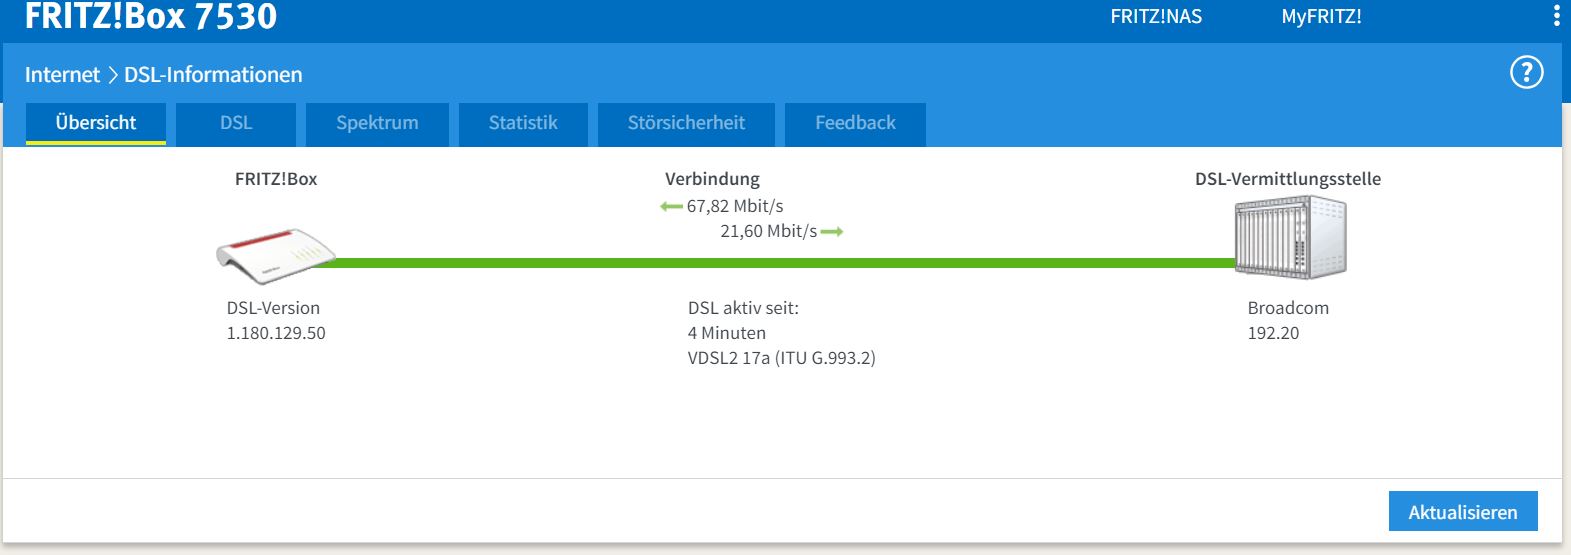This screenshot has height=555, width=1571.
Task: Select the VDSL2 17a (ITU G.993.2) text
Action: tap(781, 358)
